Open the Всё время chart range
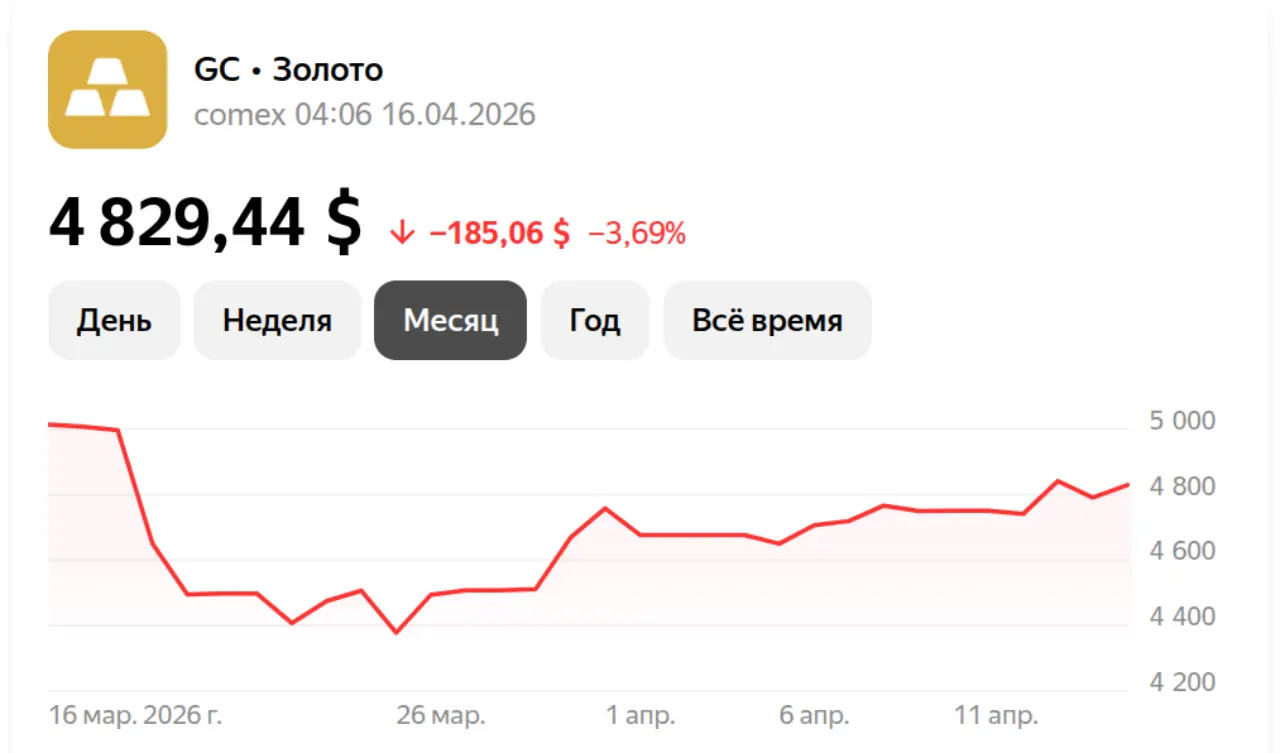The image size is (1280, 753). [x=767, y=321]
